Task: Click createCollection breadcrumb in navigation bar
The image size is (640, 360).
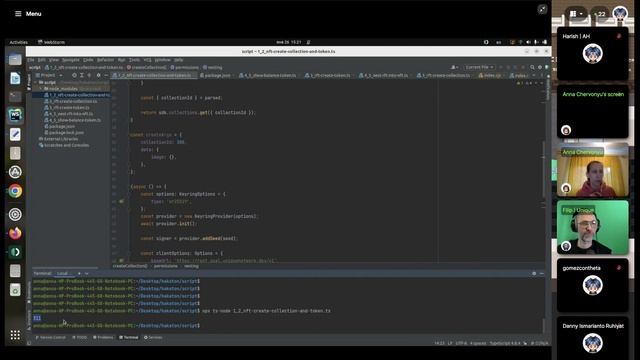Action: point(146,67)
